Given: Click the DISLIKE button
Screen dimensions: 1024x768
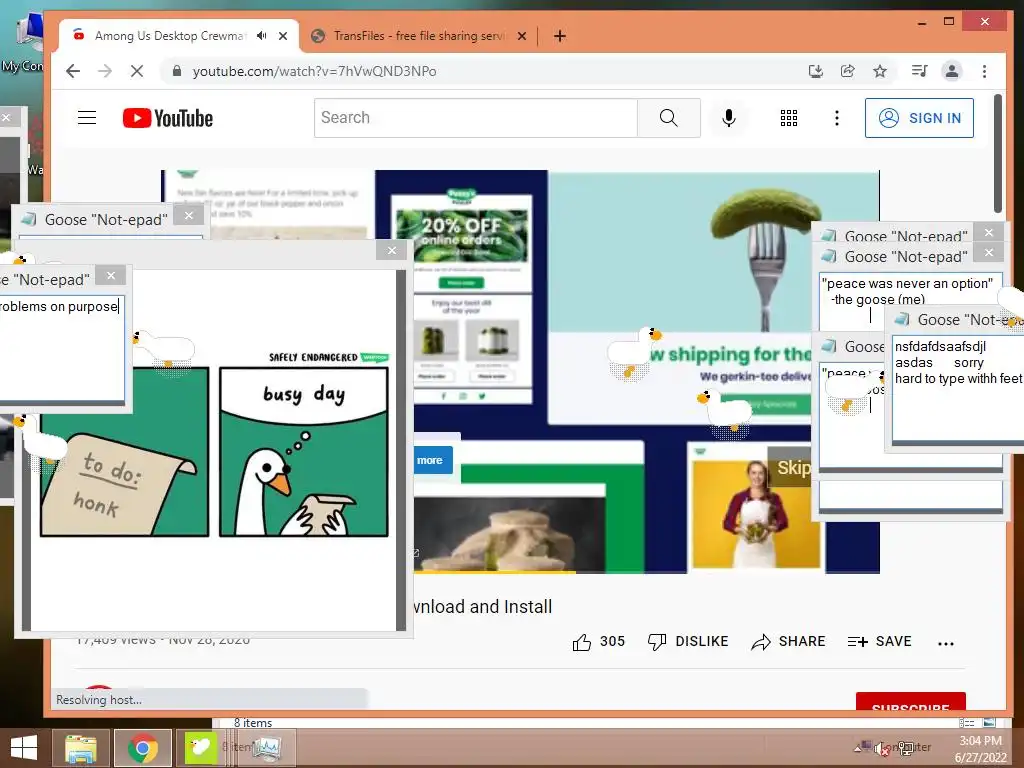Looking at the screenshot, I should (688, 642).
